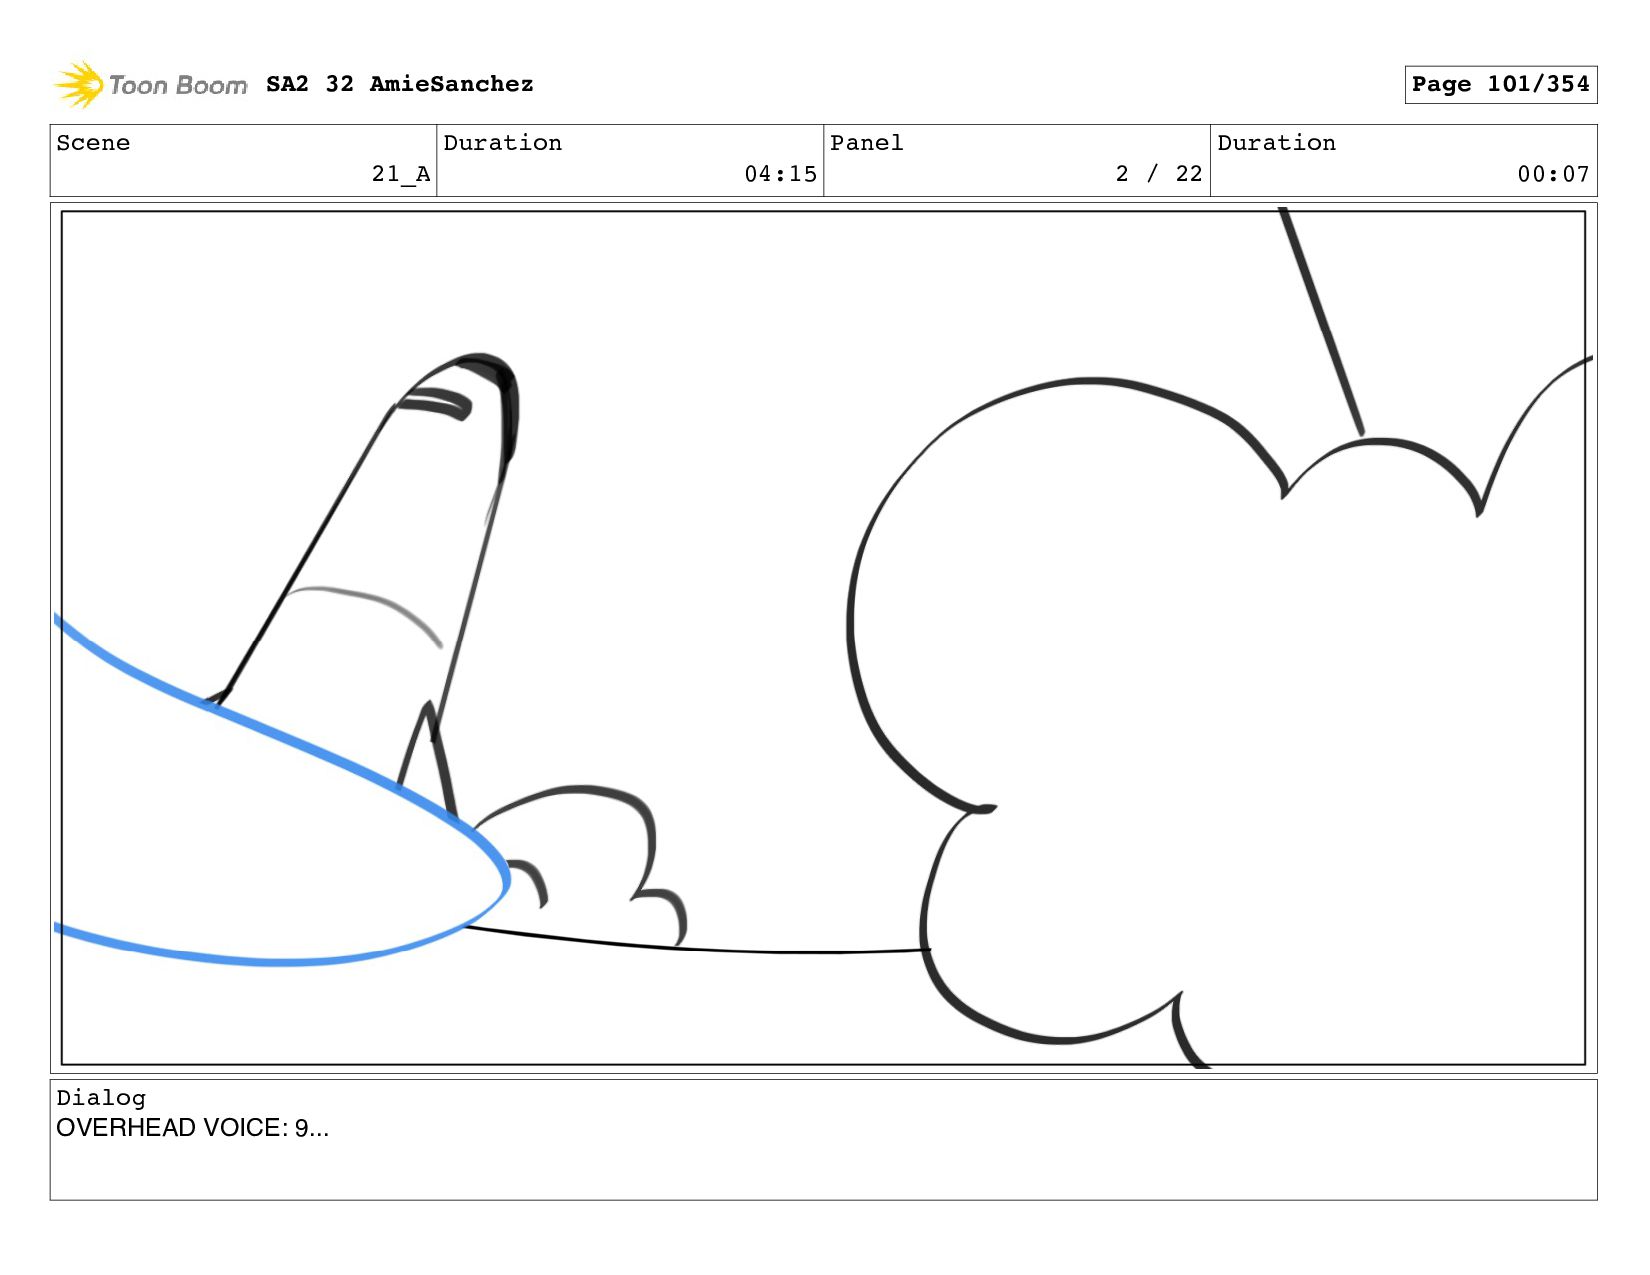Select the dialog line 'OVERHEAD VOICE: 9...'
1650x1275 pixels.
tap(192, 1128)
